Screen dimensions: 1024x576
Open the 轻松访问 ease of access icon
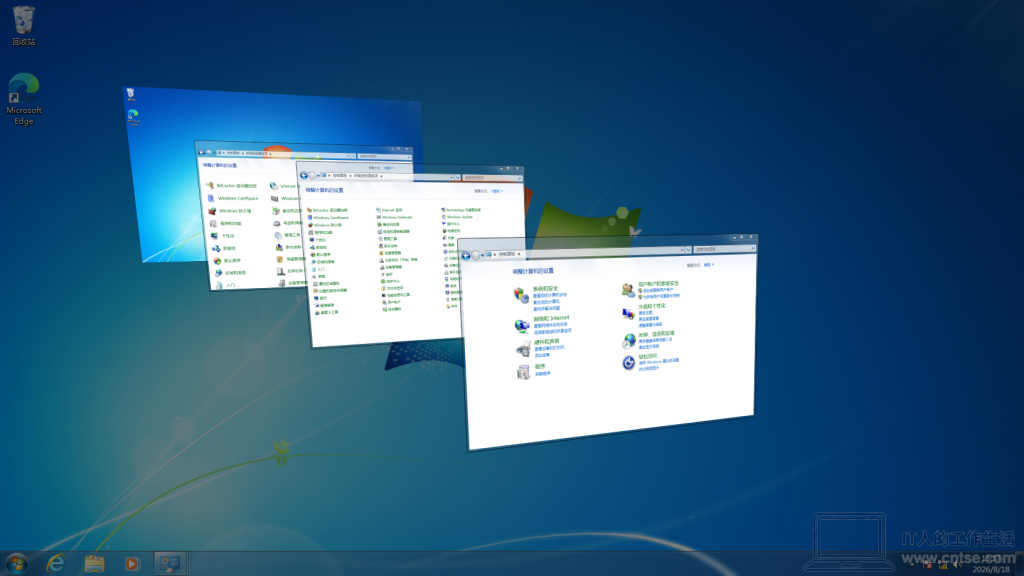(x=628, y=362)
